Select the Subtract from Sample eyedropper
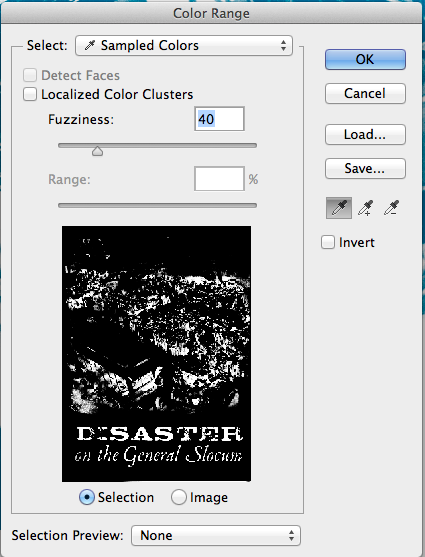 pyautogui.click(x=392, y=208)
